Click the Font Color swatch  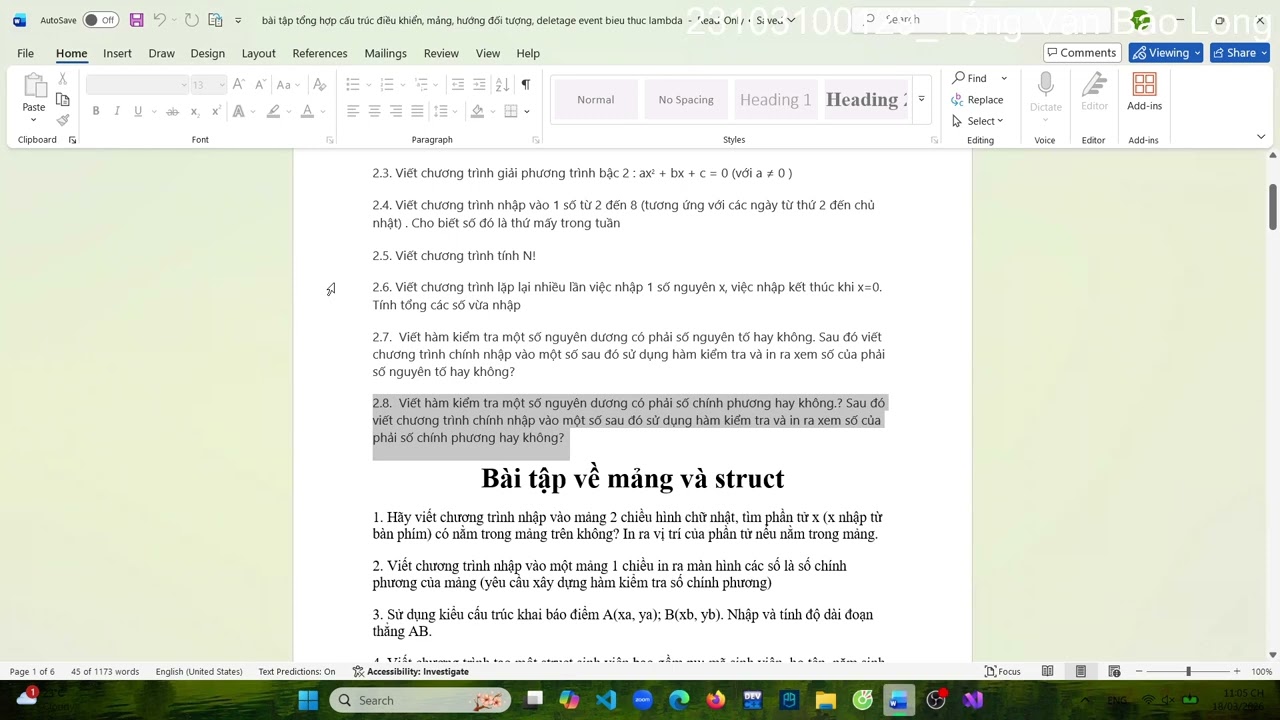(307, 111)
